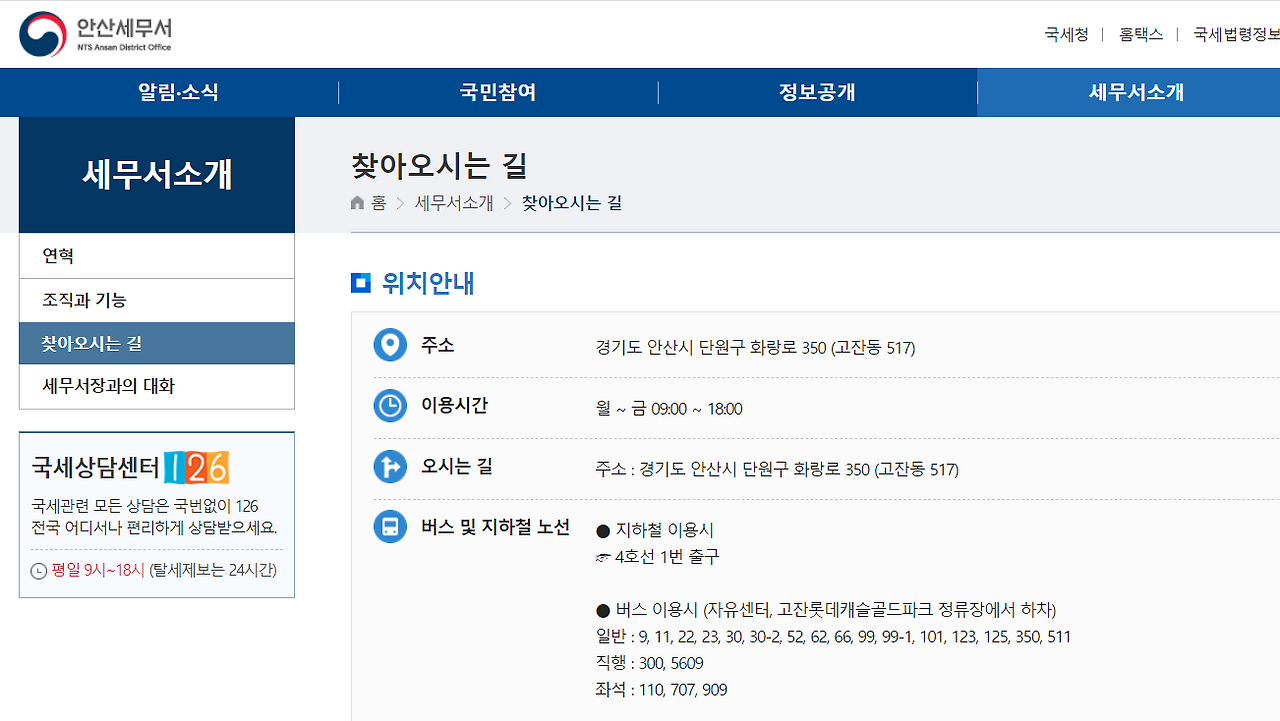Open 홈택스 from the header links
This screenshot has height=721, width=1280.
tap(1141, 33)
